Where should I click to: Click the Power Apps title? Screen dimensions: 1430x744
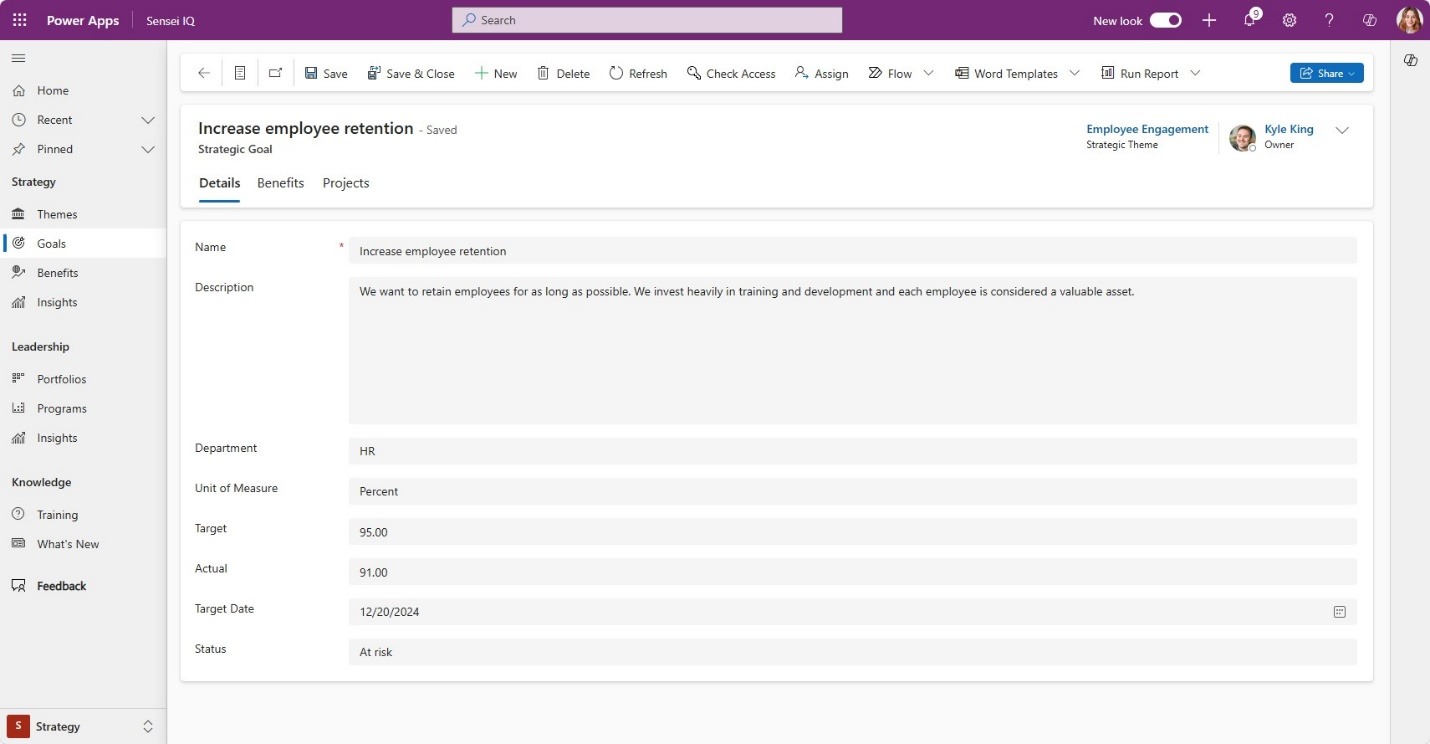83,20
